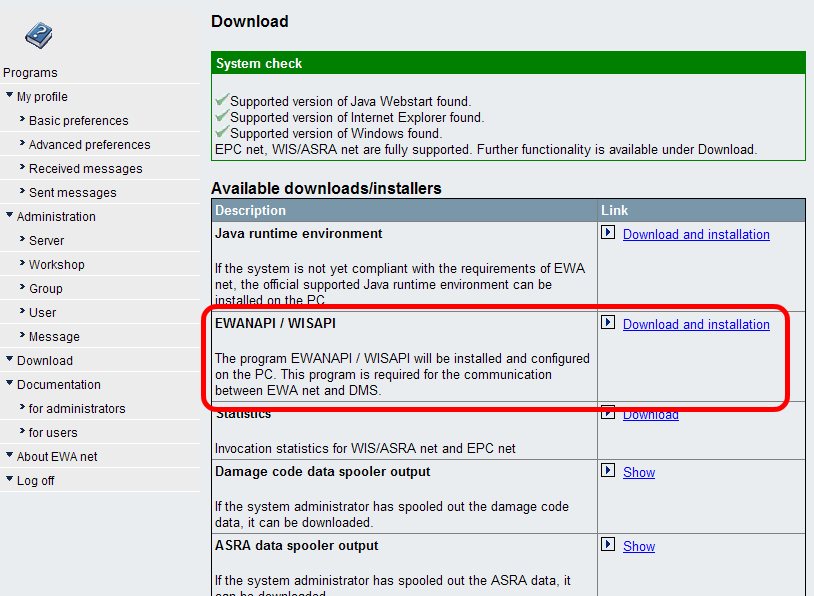The width and height of the screenshot is (814, 596).
Task: Click the EWA net logo icon
Action: [x=38, y=35]
